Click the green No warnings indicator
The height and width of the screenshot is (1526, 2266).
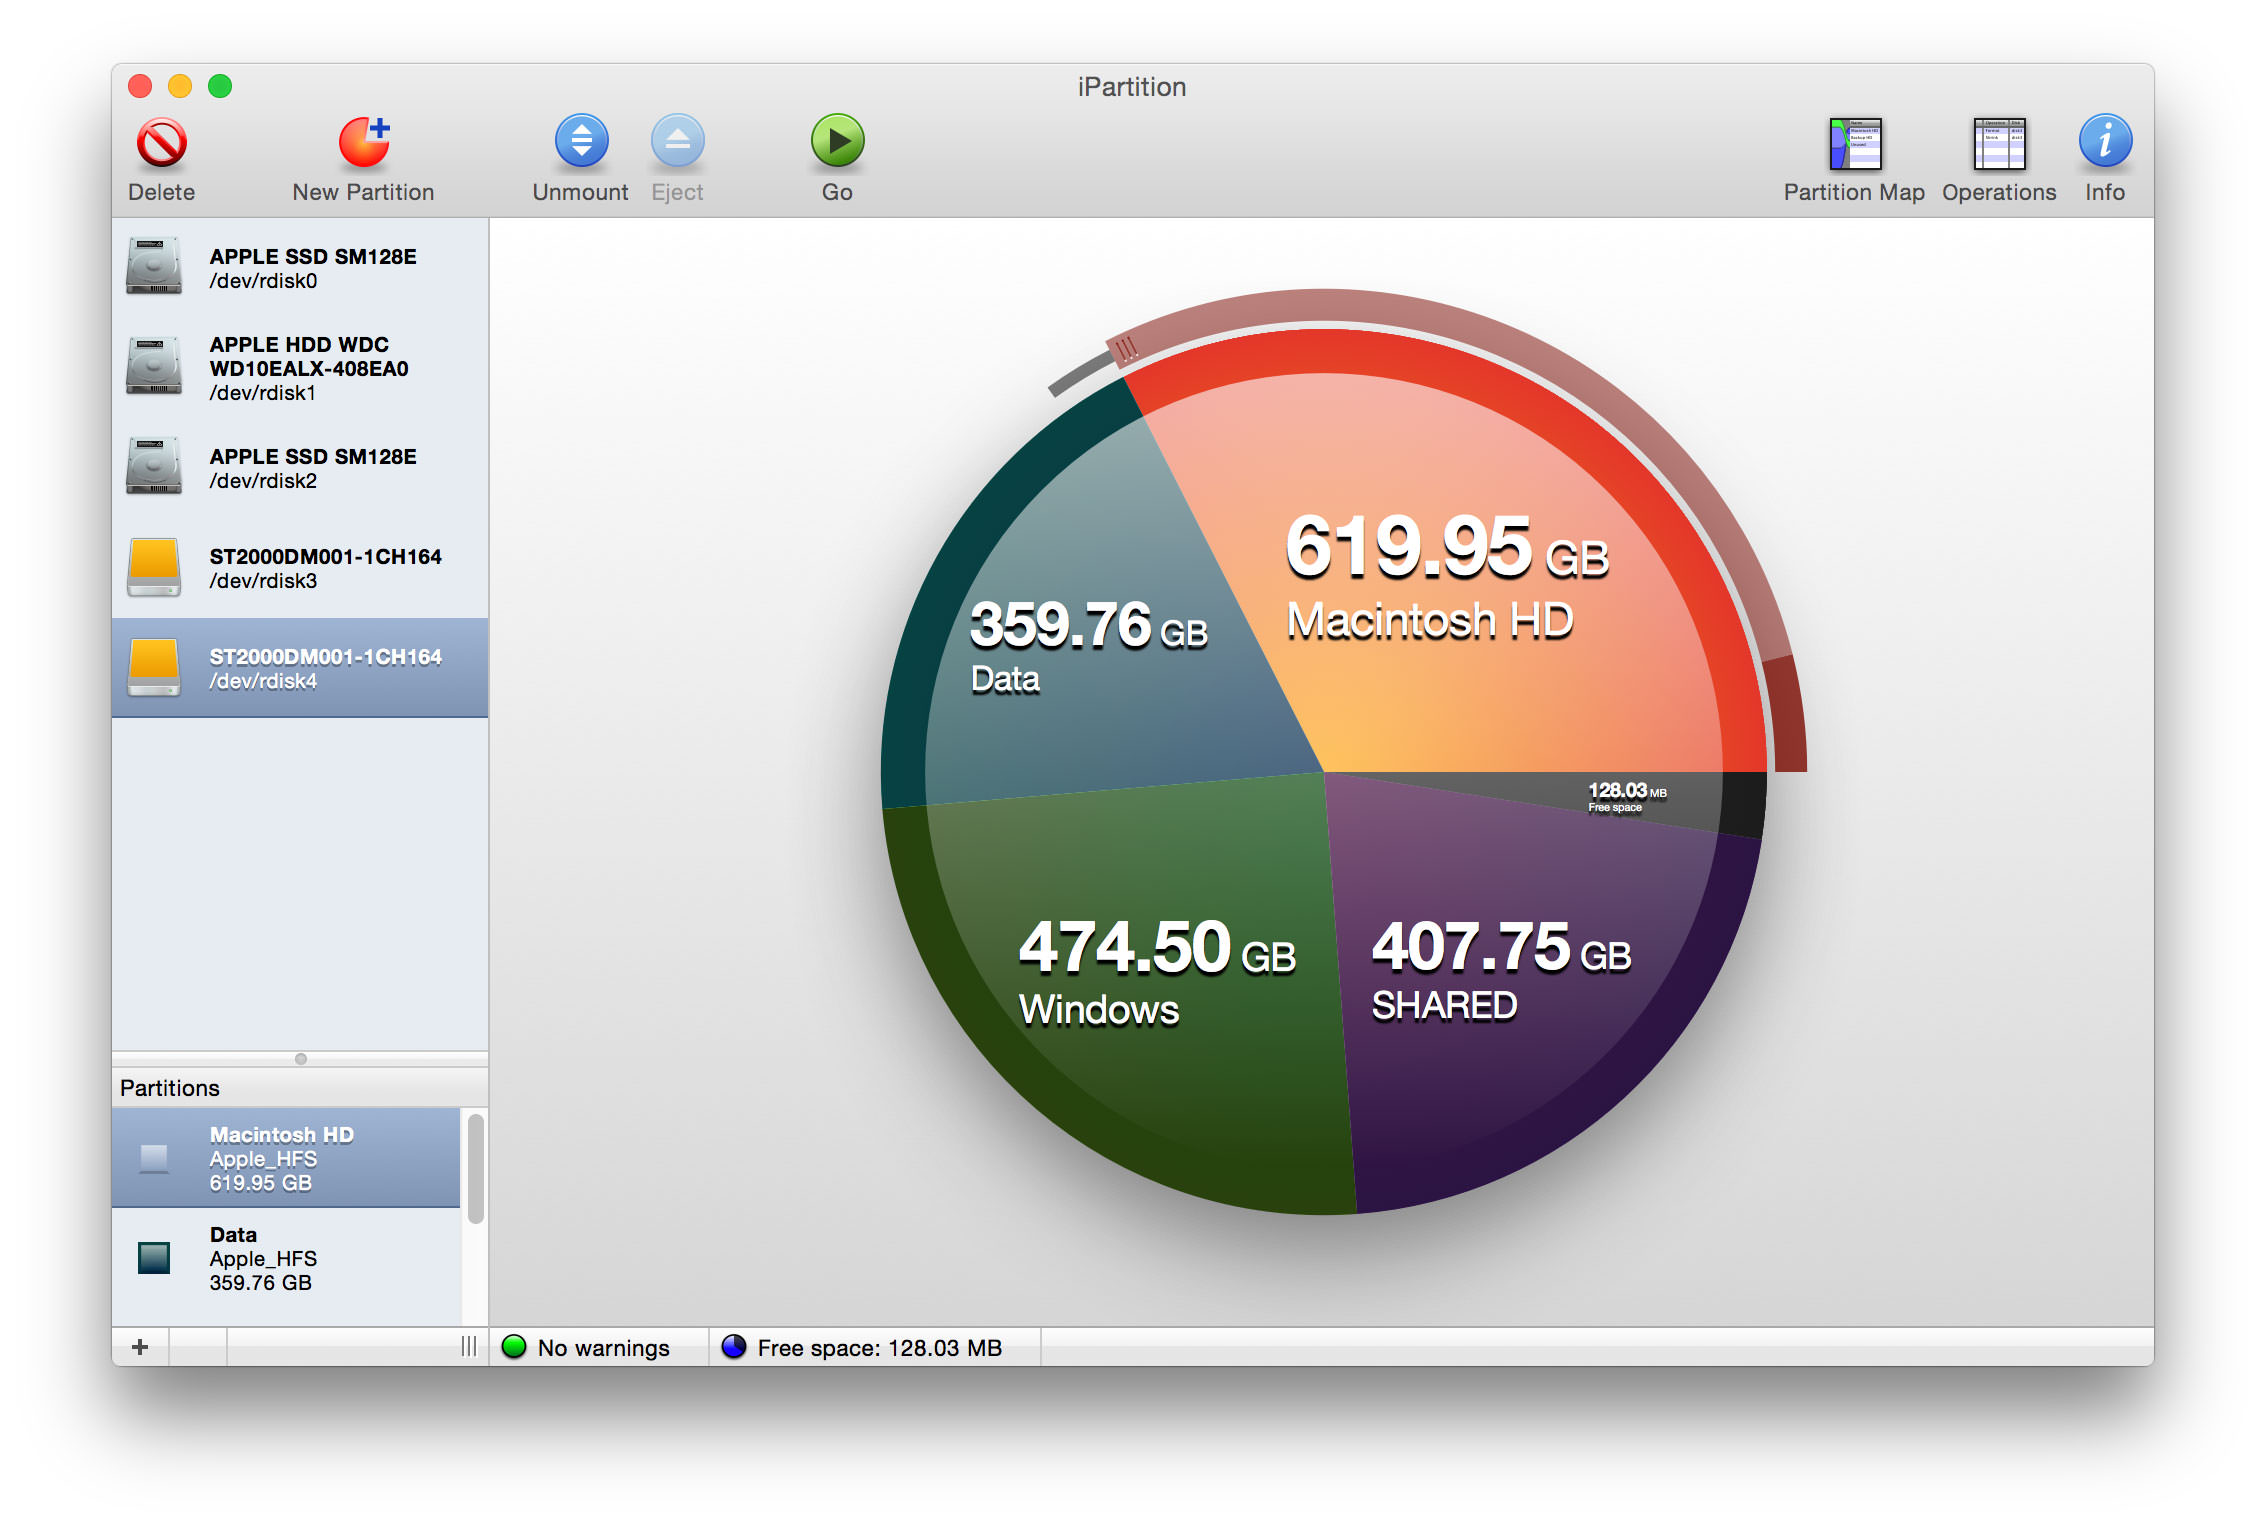[514, 1347]
